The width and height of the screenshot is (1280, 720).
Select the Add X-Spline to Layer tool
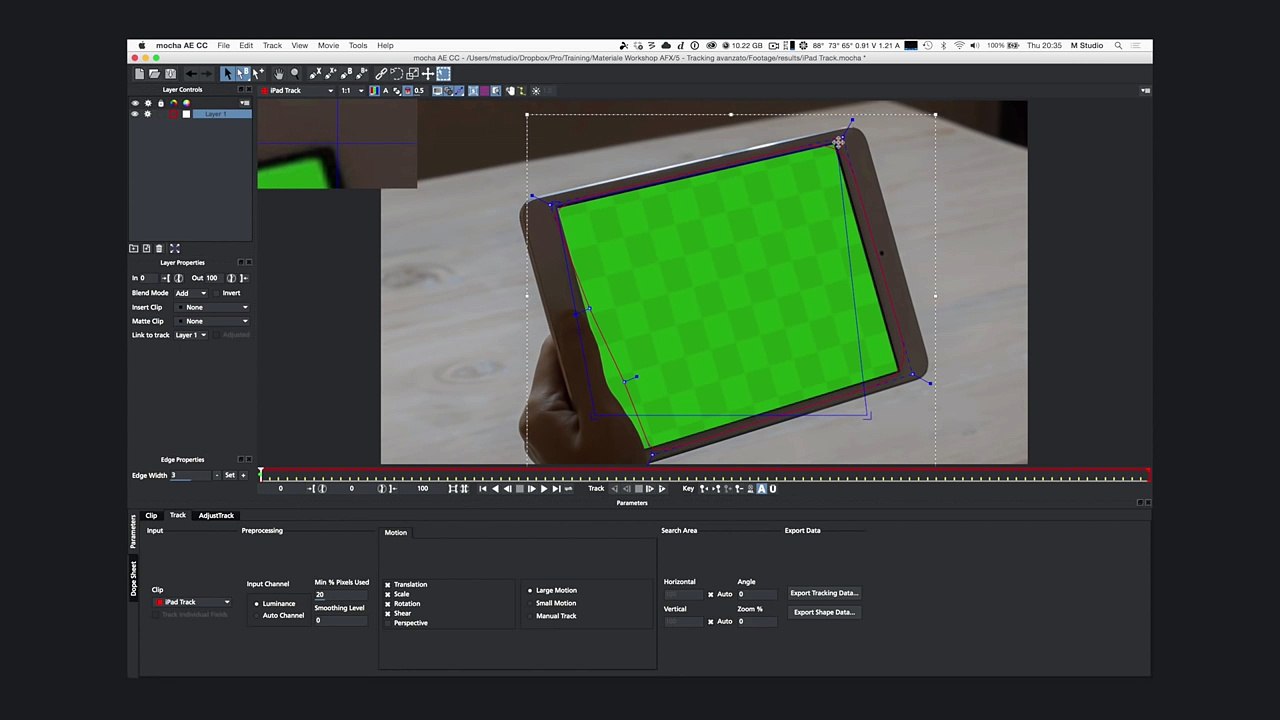point(331,74)
